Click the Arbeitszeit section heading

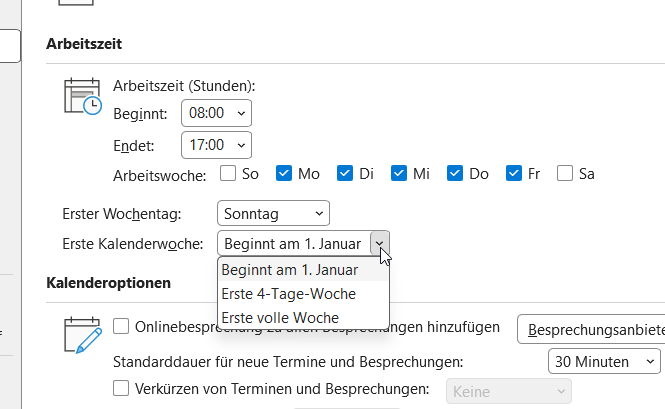[84, 44]
